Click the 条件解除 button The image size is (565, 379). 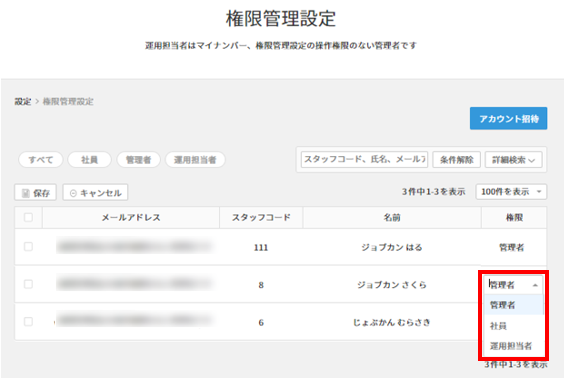coord(457,160)
